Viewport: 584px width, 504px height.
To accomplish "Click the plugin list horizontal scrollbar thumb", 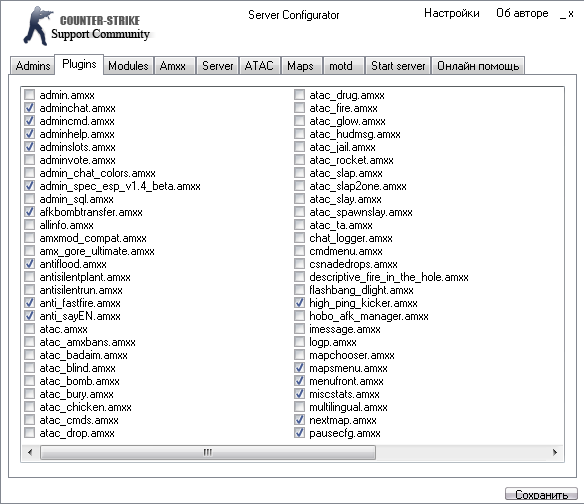I will click(208, 452).
